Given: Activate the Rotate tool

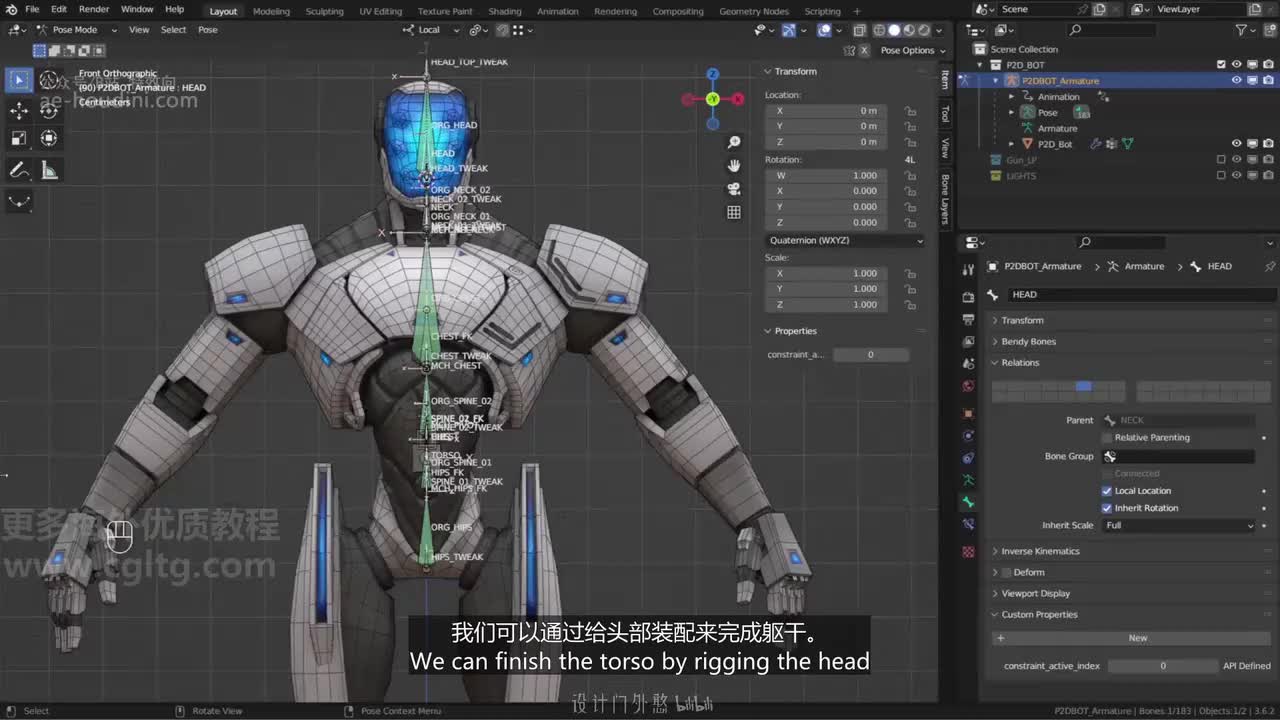Looking at the screenshot, I should tap(49, 111).
